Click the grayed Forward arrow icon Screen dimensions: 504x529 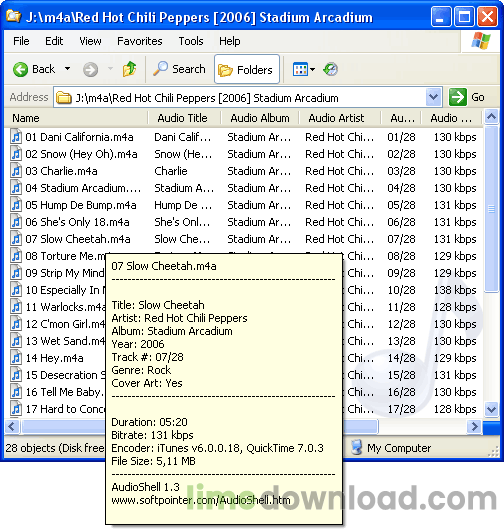click(90, 70)
